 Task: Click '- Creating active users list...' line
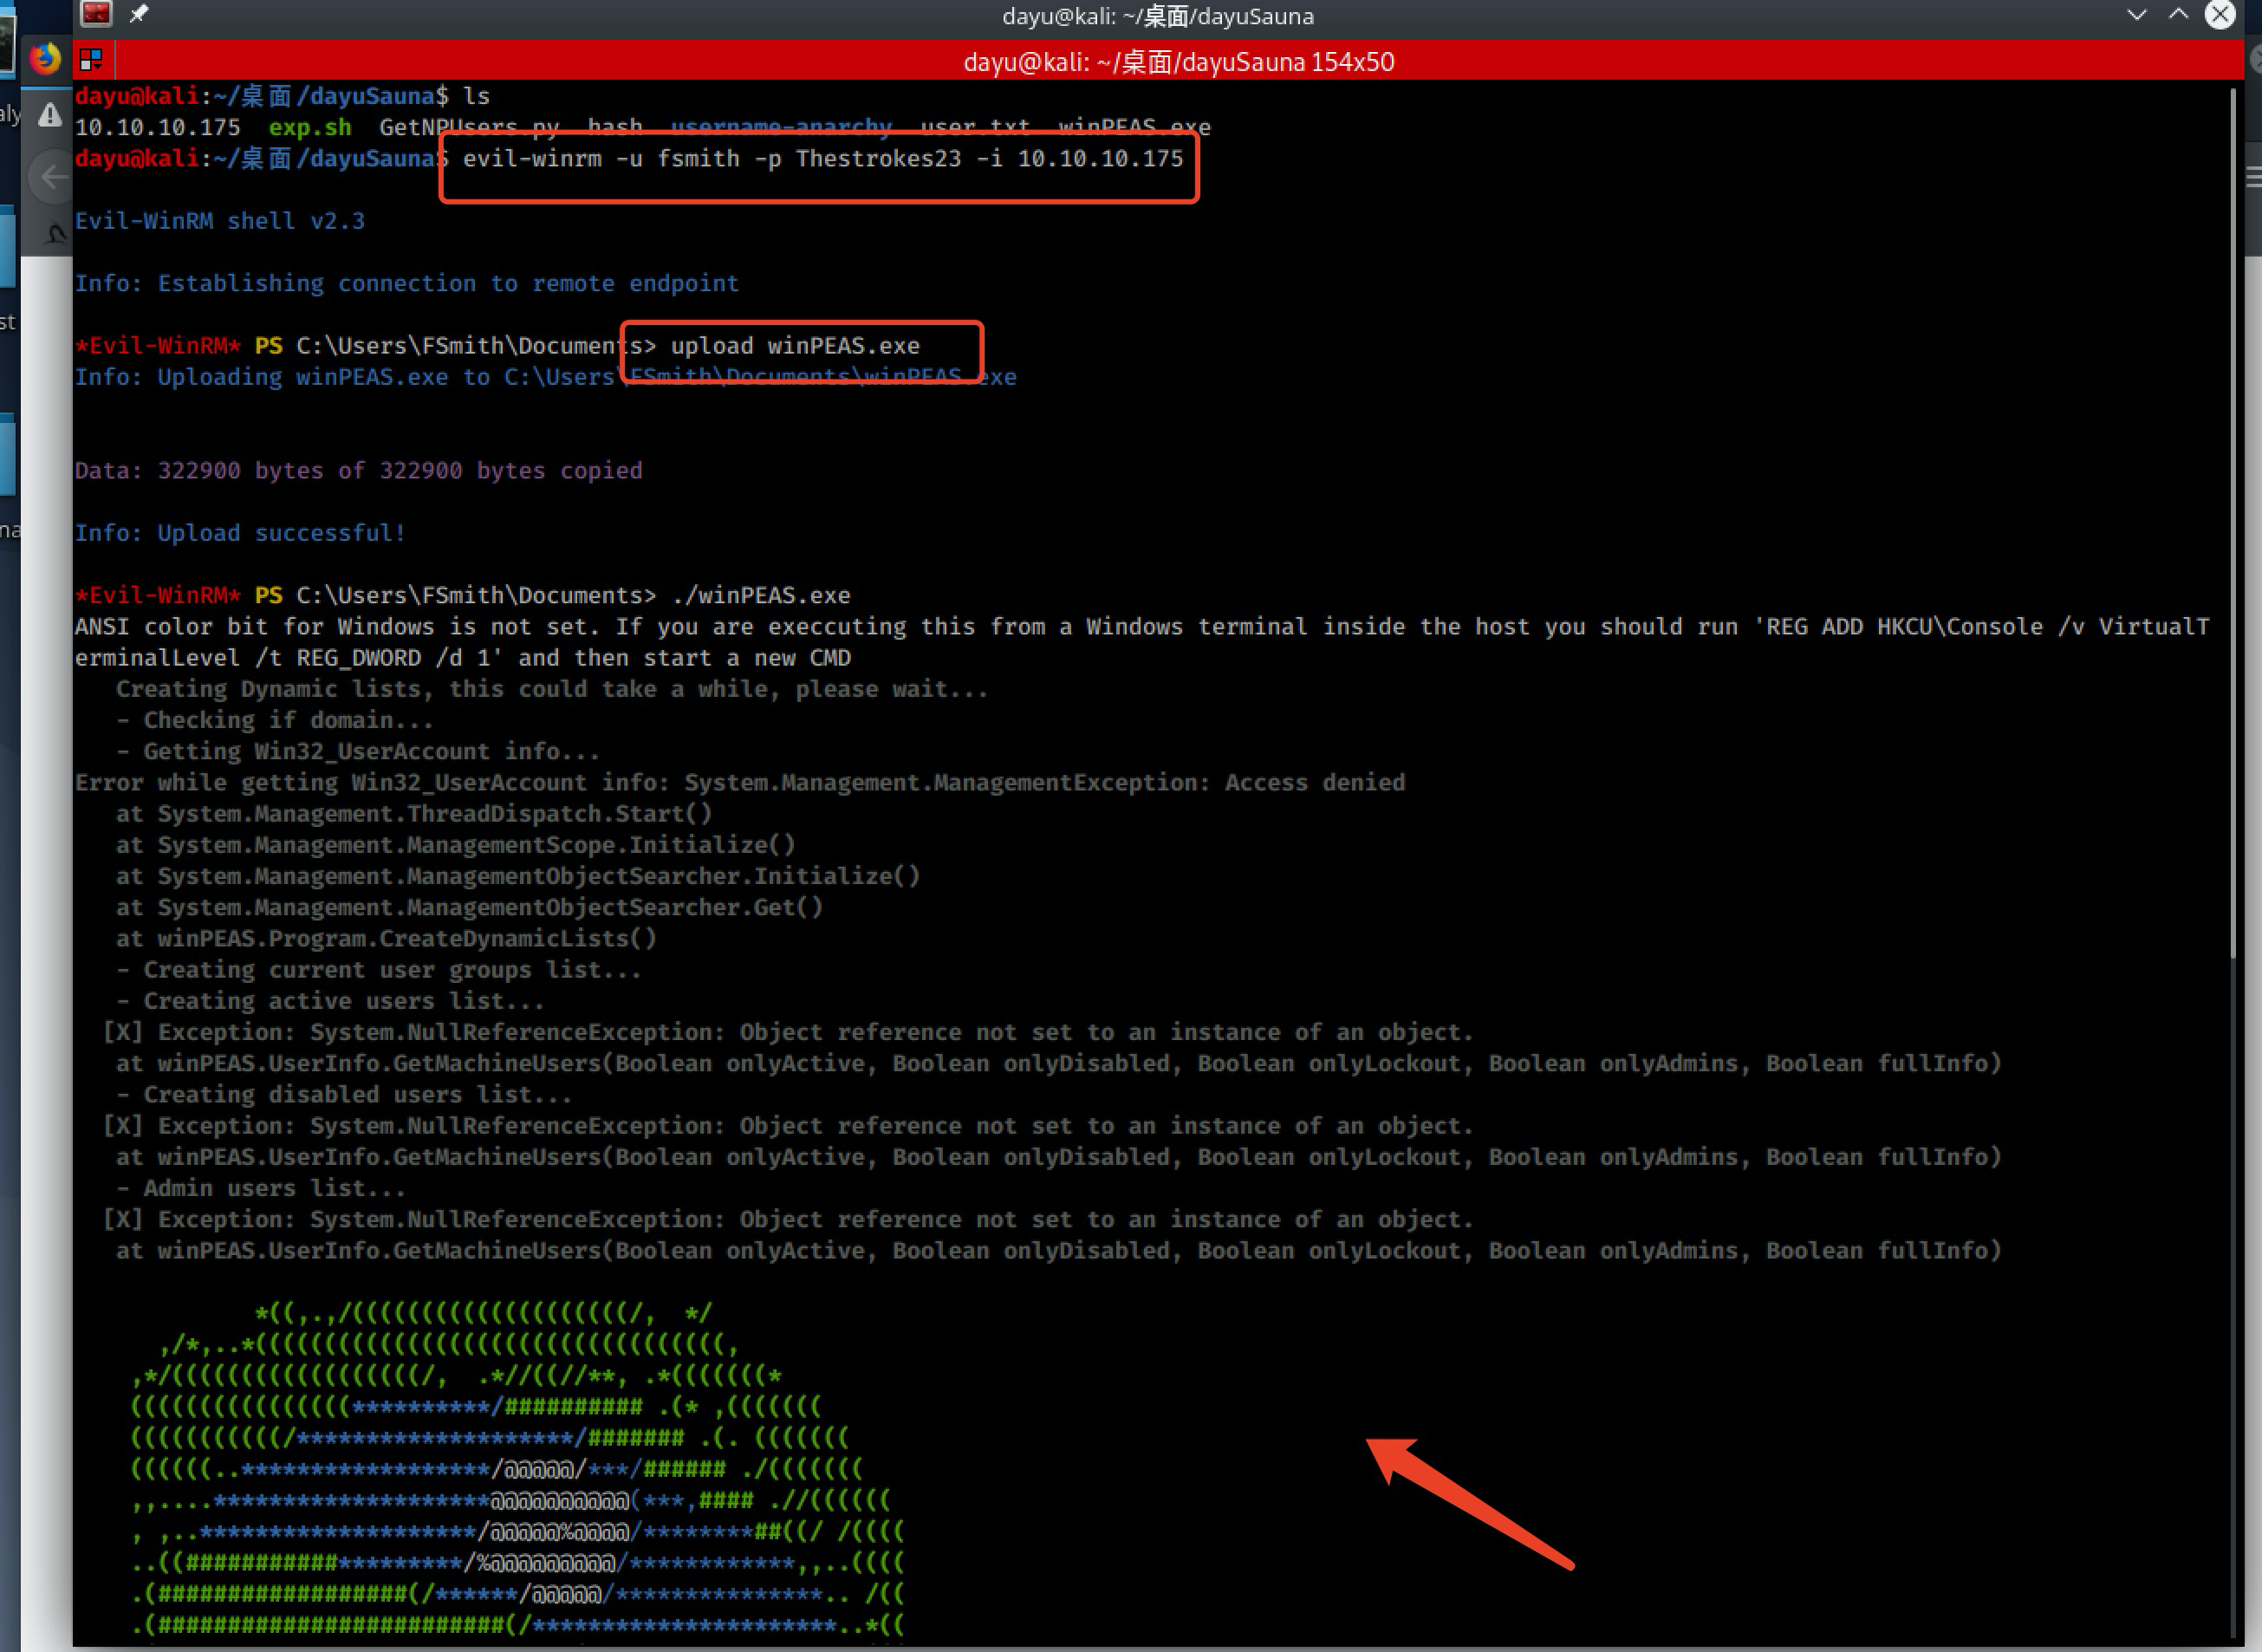click(x=330, y=1001)
